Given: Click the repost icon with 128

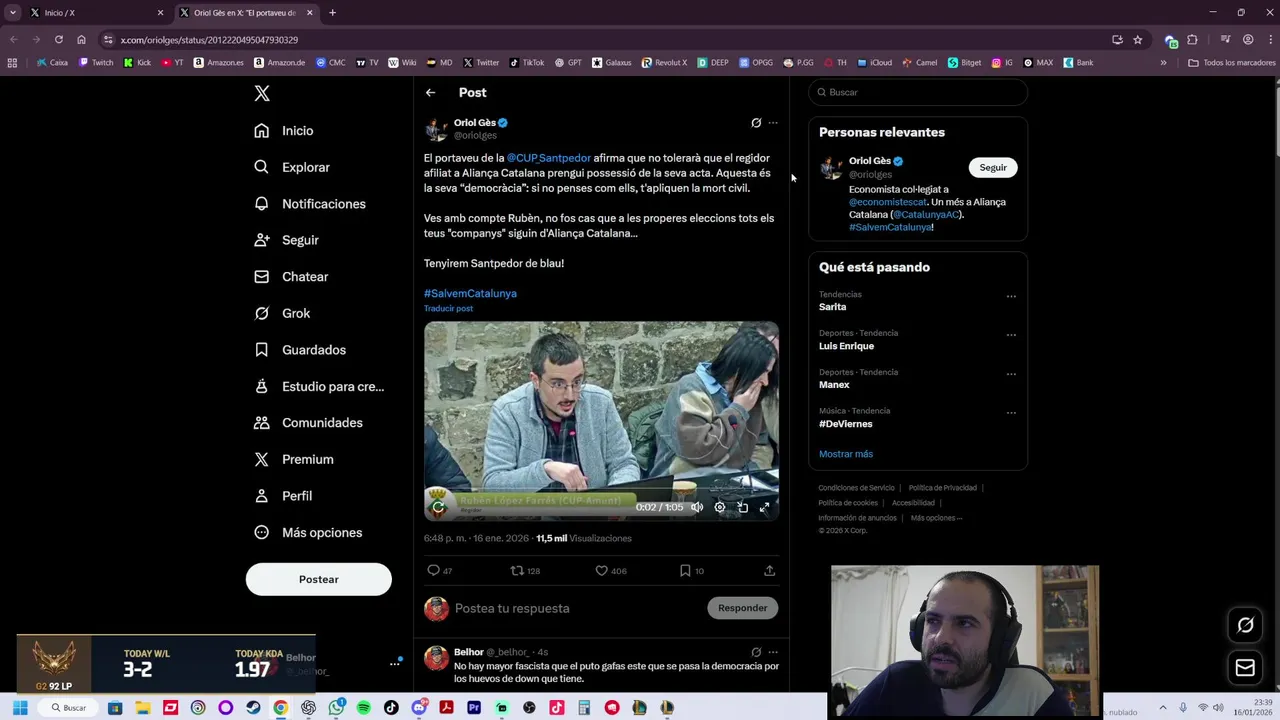Looking at the screenshot, I should pyautogui.click(x=517, y=570).
